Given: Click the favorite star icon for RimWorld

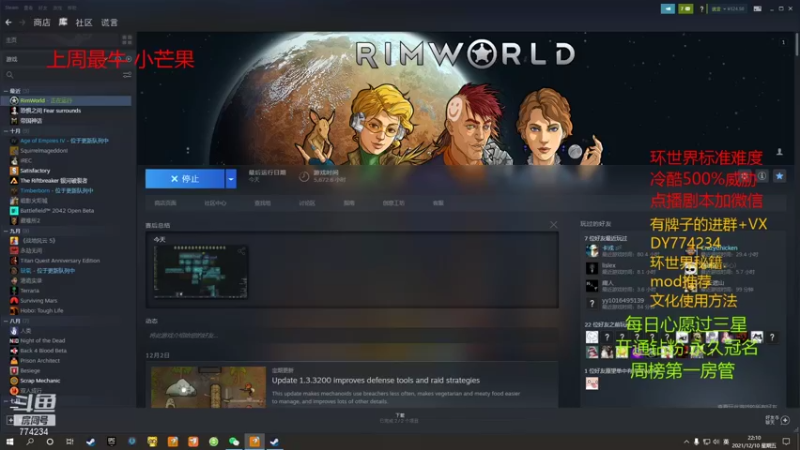Looking at the screenshot, I should point(780,176).
